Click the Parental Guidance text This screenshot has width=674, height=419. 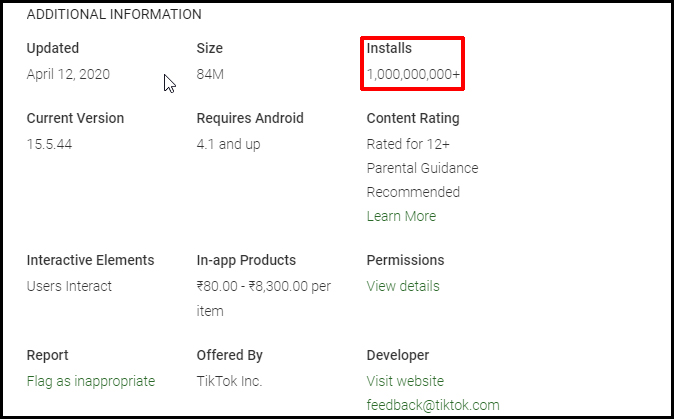422,168
